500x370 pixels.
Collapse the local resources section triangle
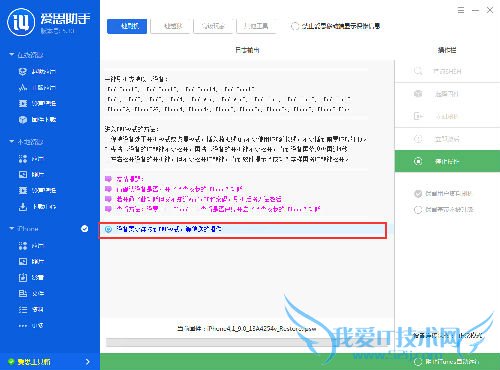click(x=12, y=142)
